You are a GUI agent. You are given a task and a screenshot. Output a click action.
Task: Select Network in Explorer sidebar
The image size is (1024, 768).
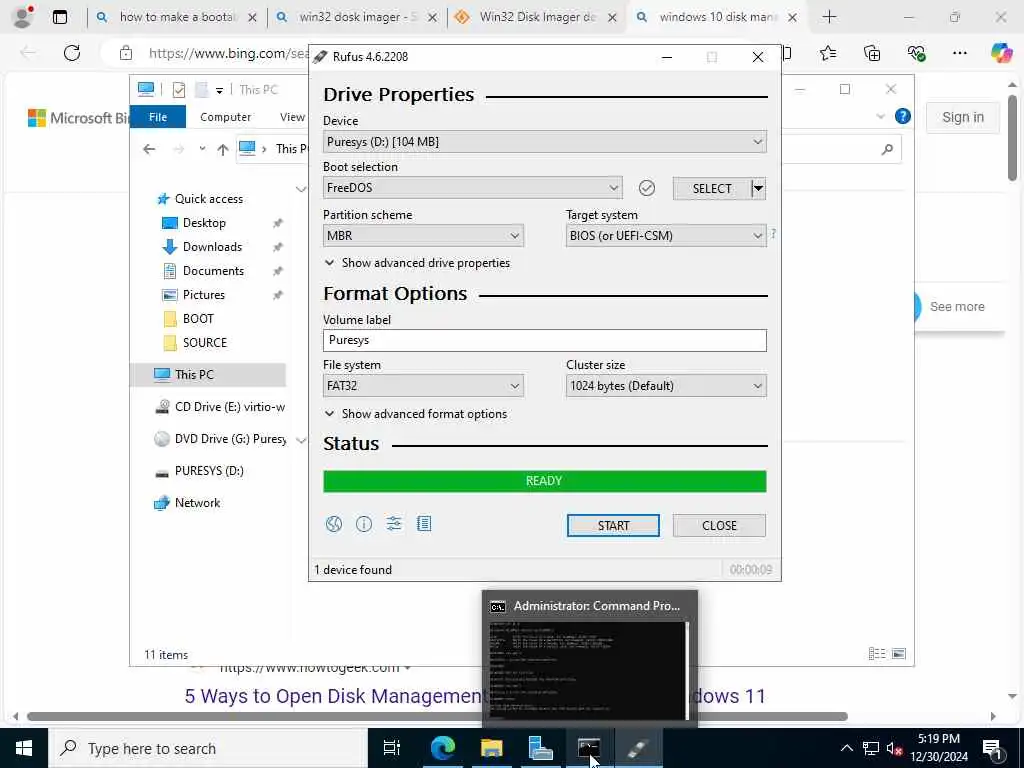click(197, 503)
